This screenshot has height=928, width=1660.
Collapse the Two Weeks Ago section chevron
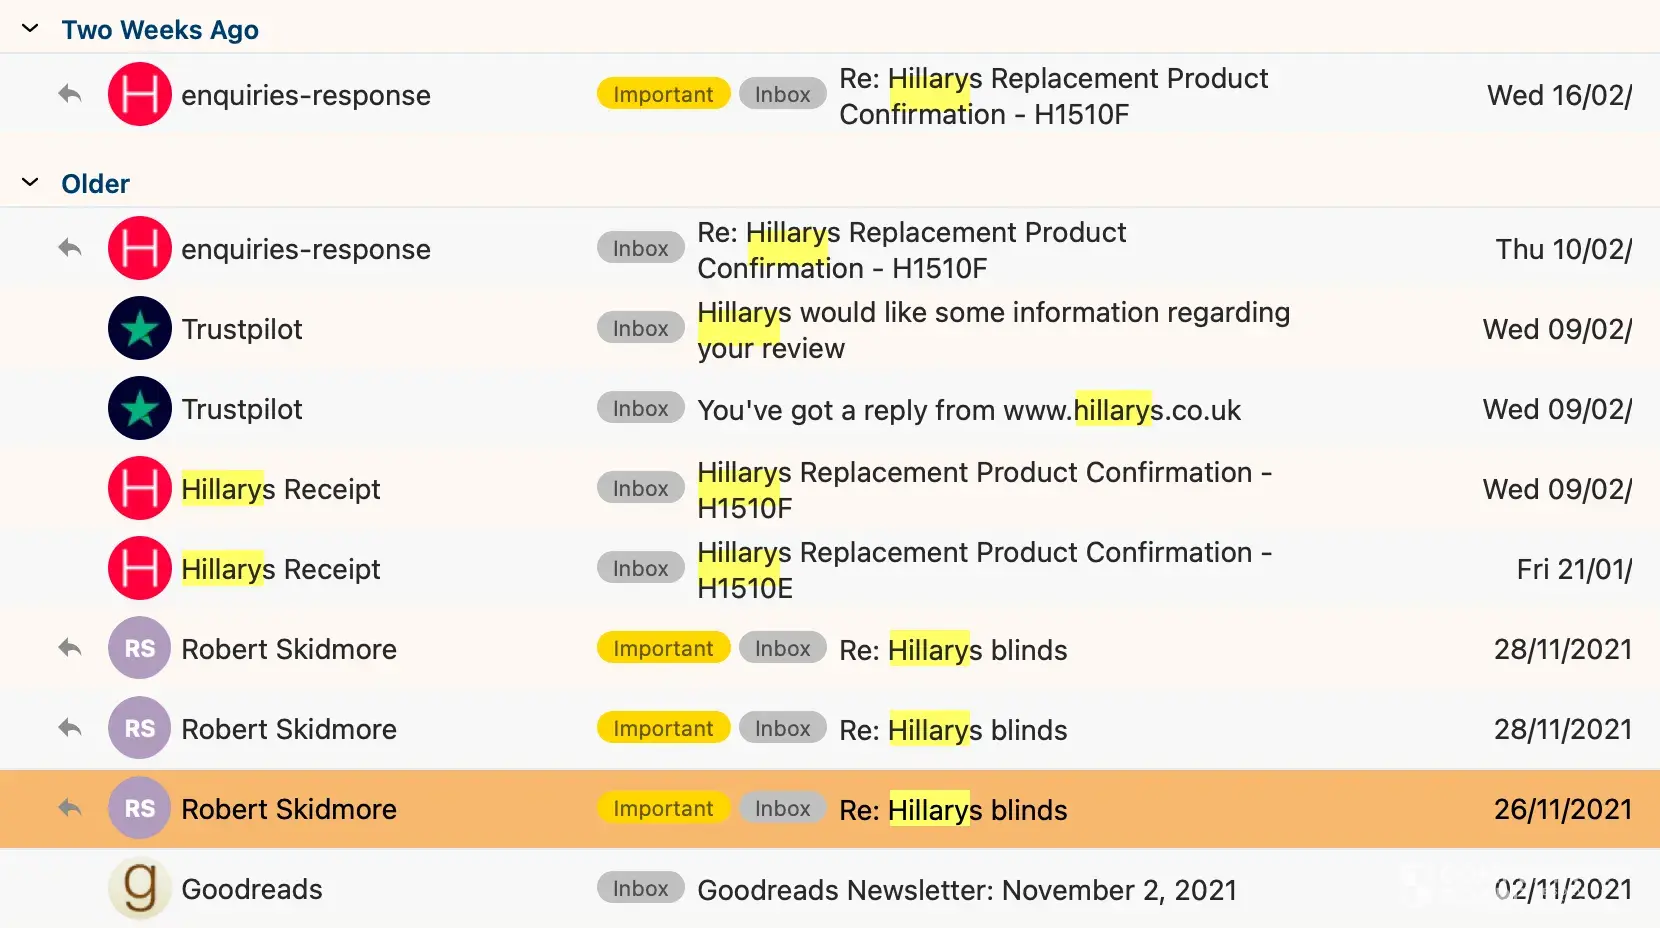pyautogui.click(x=30, y=29)
